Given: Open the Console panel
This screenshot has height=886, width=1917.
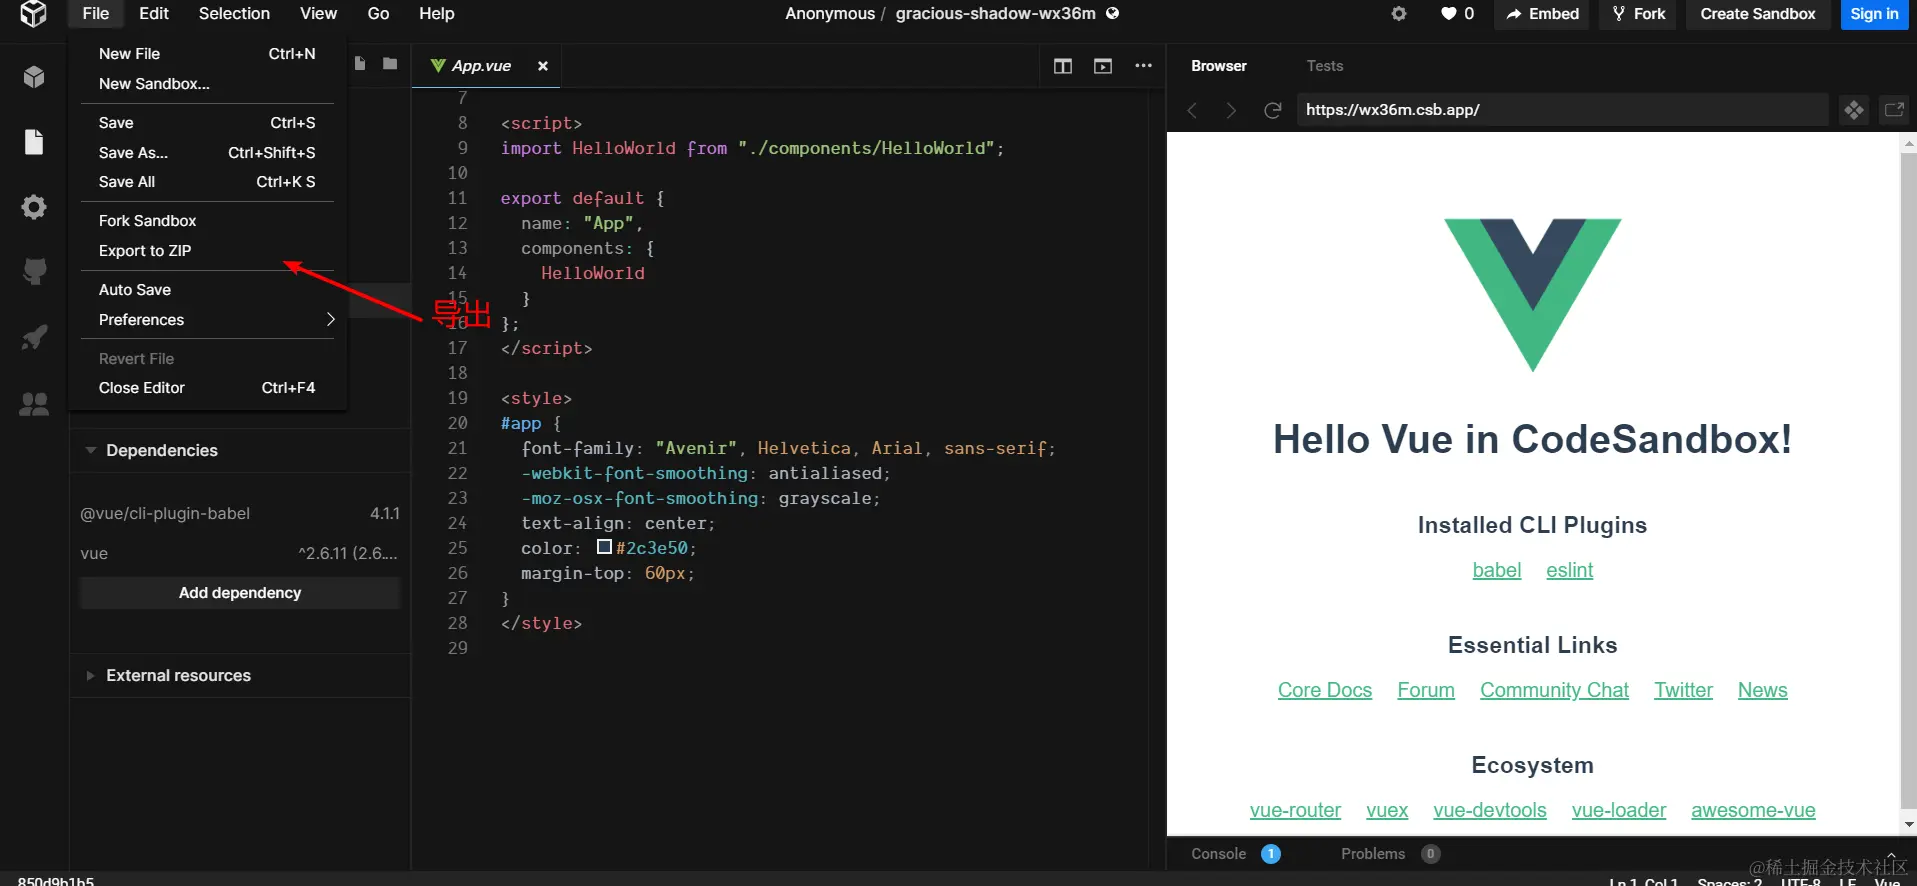Looking at the screenshot, I should tap(1235, 854).
